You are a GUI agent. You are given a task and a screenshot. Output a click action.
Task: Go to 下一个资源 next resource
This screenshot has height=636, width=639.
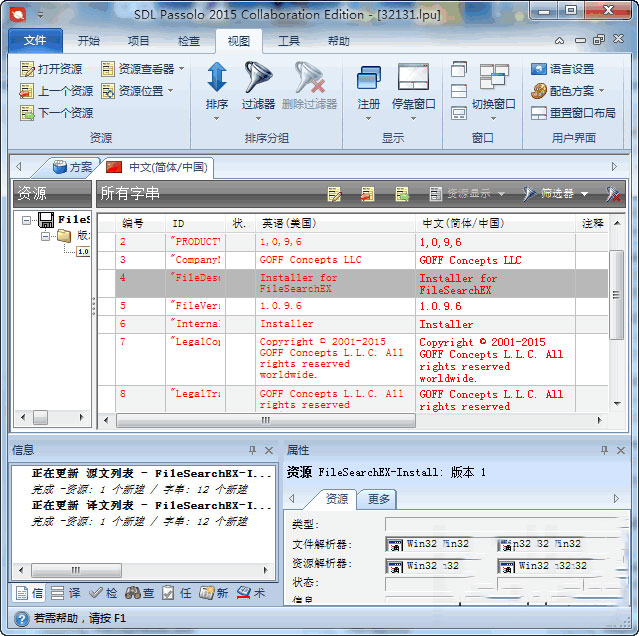(x=56, y=113)
